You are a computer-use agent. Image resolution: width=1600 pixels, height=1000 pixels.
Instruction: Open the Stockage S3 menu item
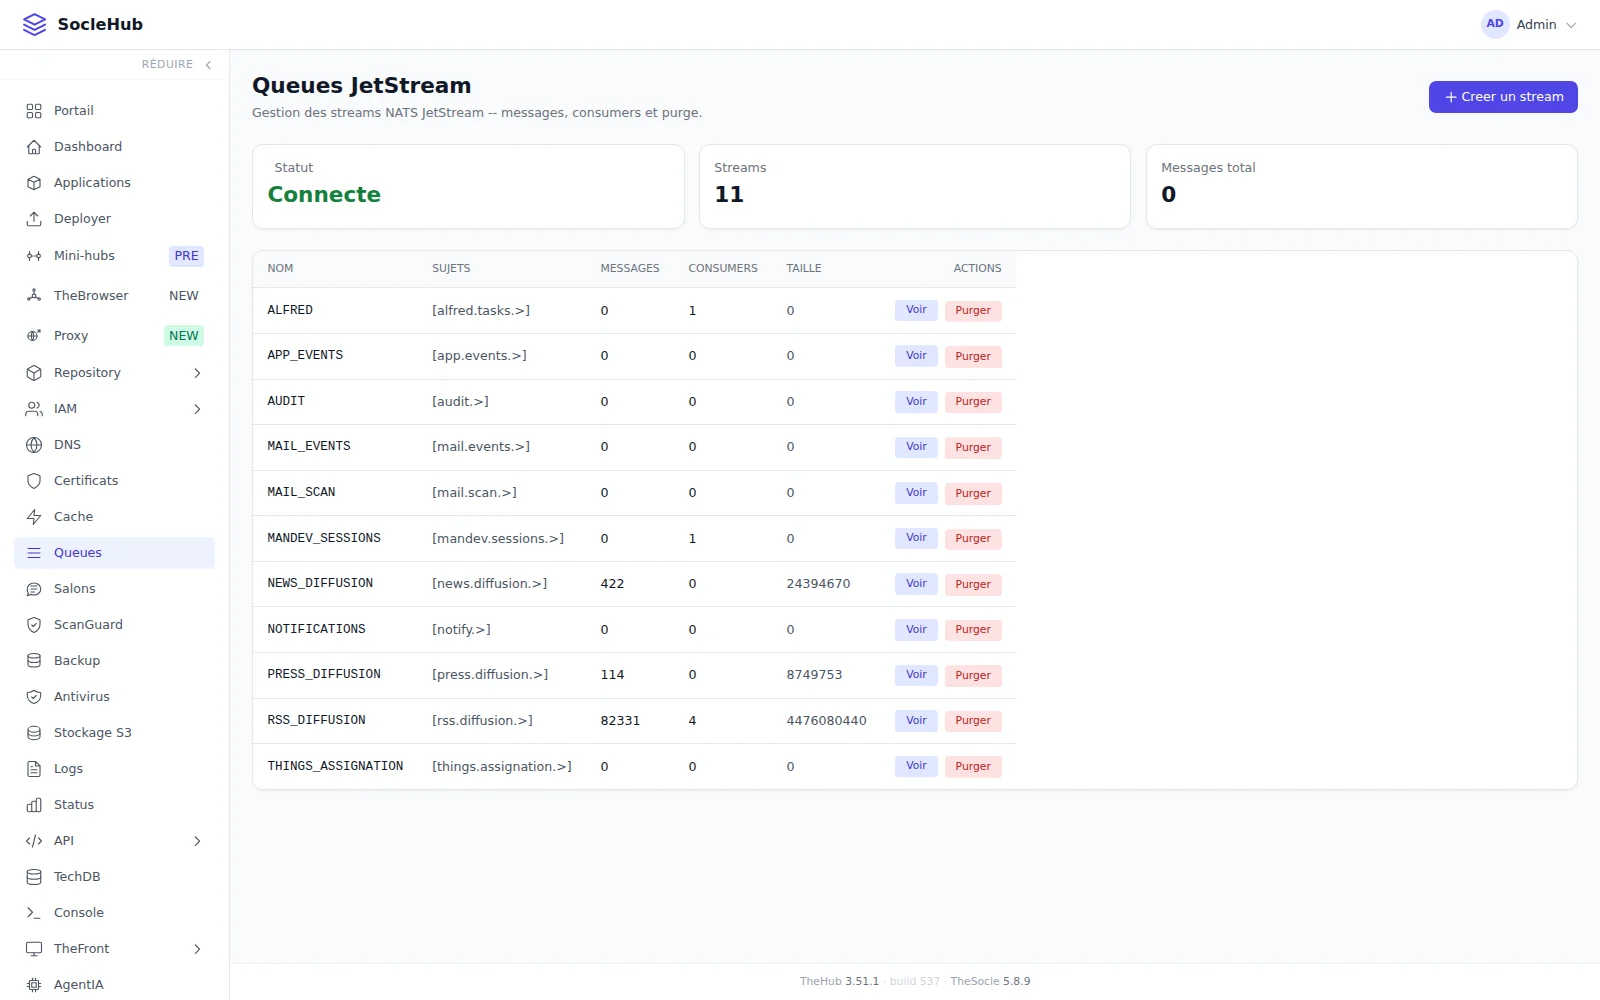click(x=114, y=733)
